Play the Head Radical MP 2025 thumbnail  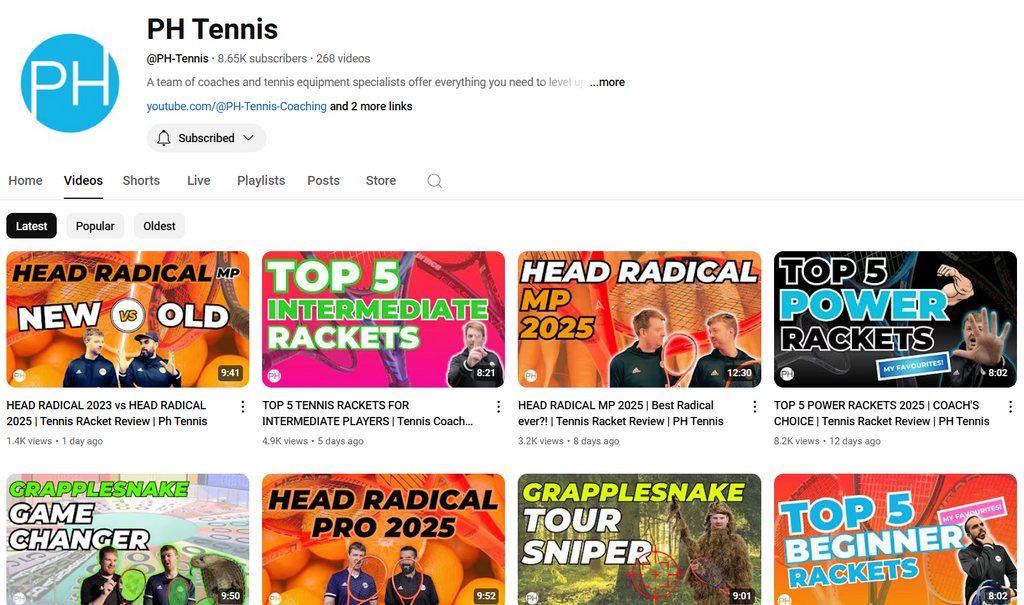click(639, 319)
